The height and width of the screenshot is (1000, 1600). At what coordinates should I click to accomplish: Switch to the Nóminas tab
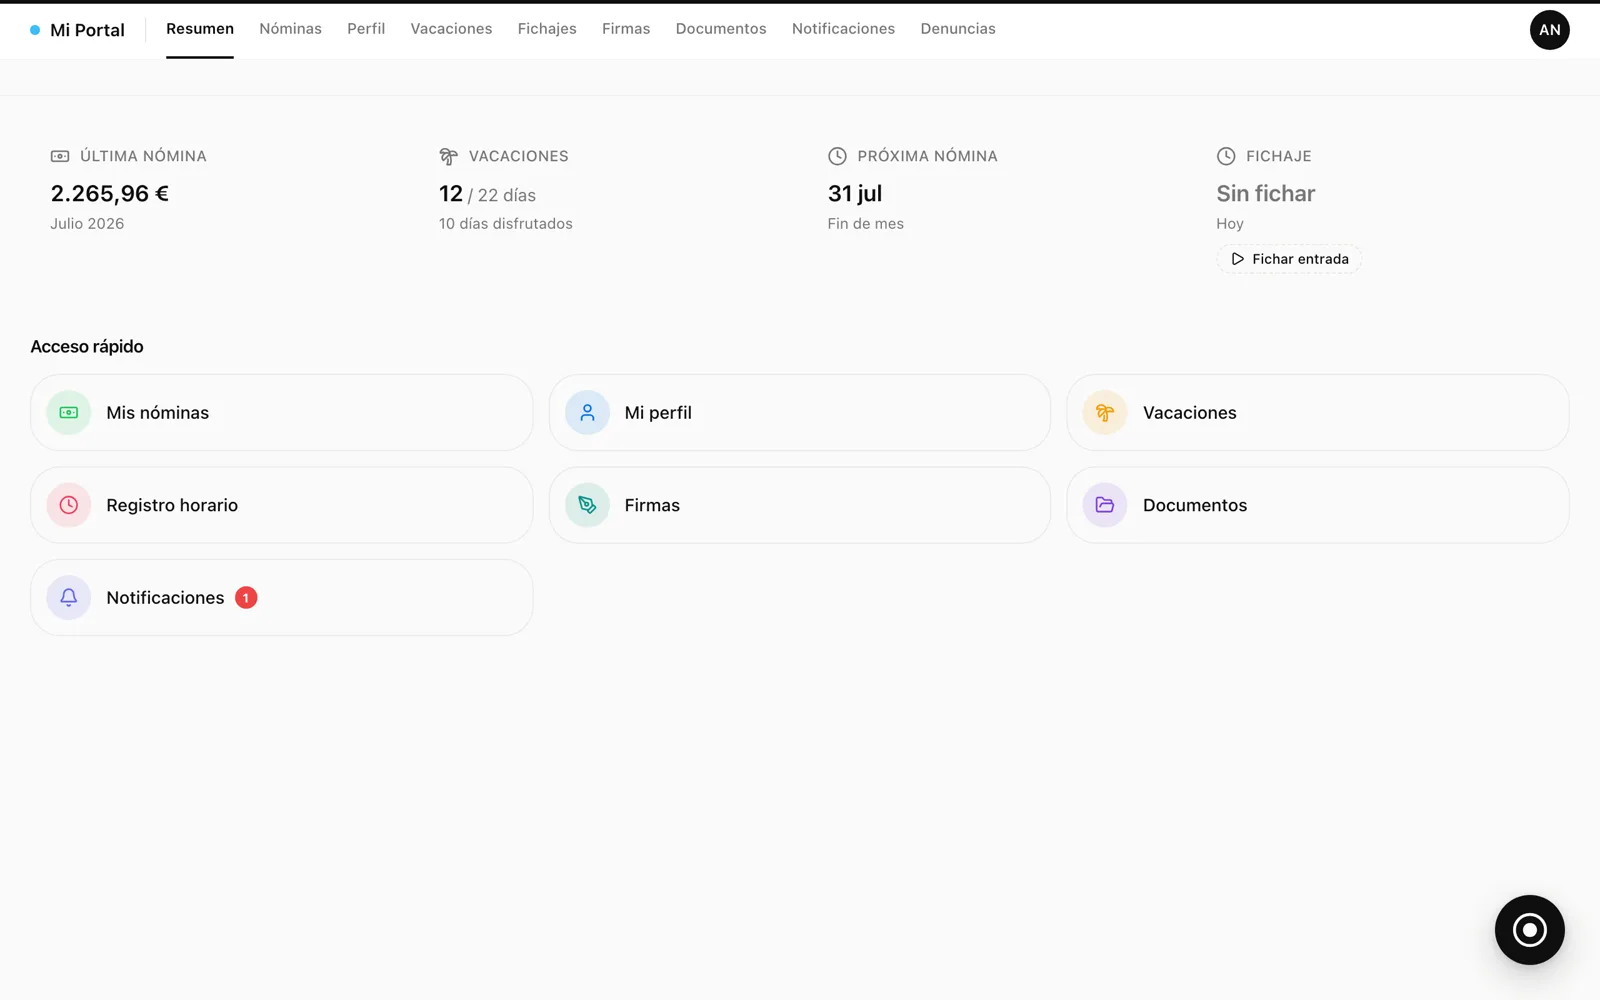(x=290, y=29)
